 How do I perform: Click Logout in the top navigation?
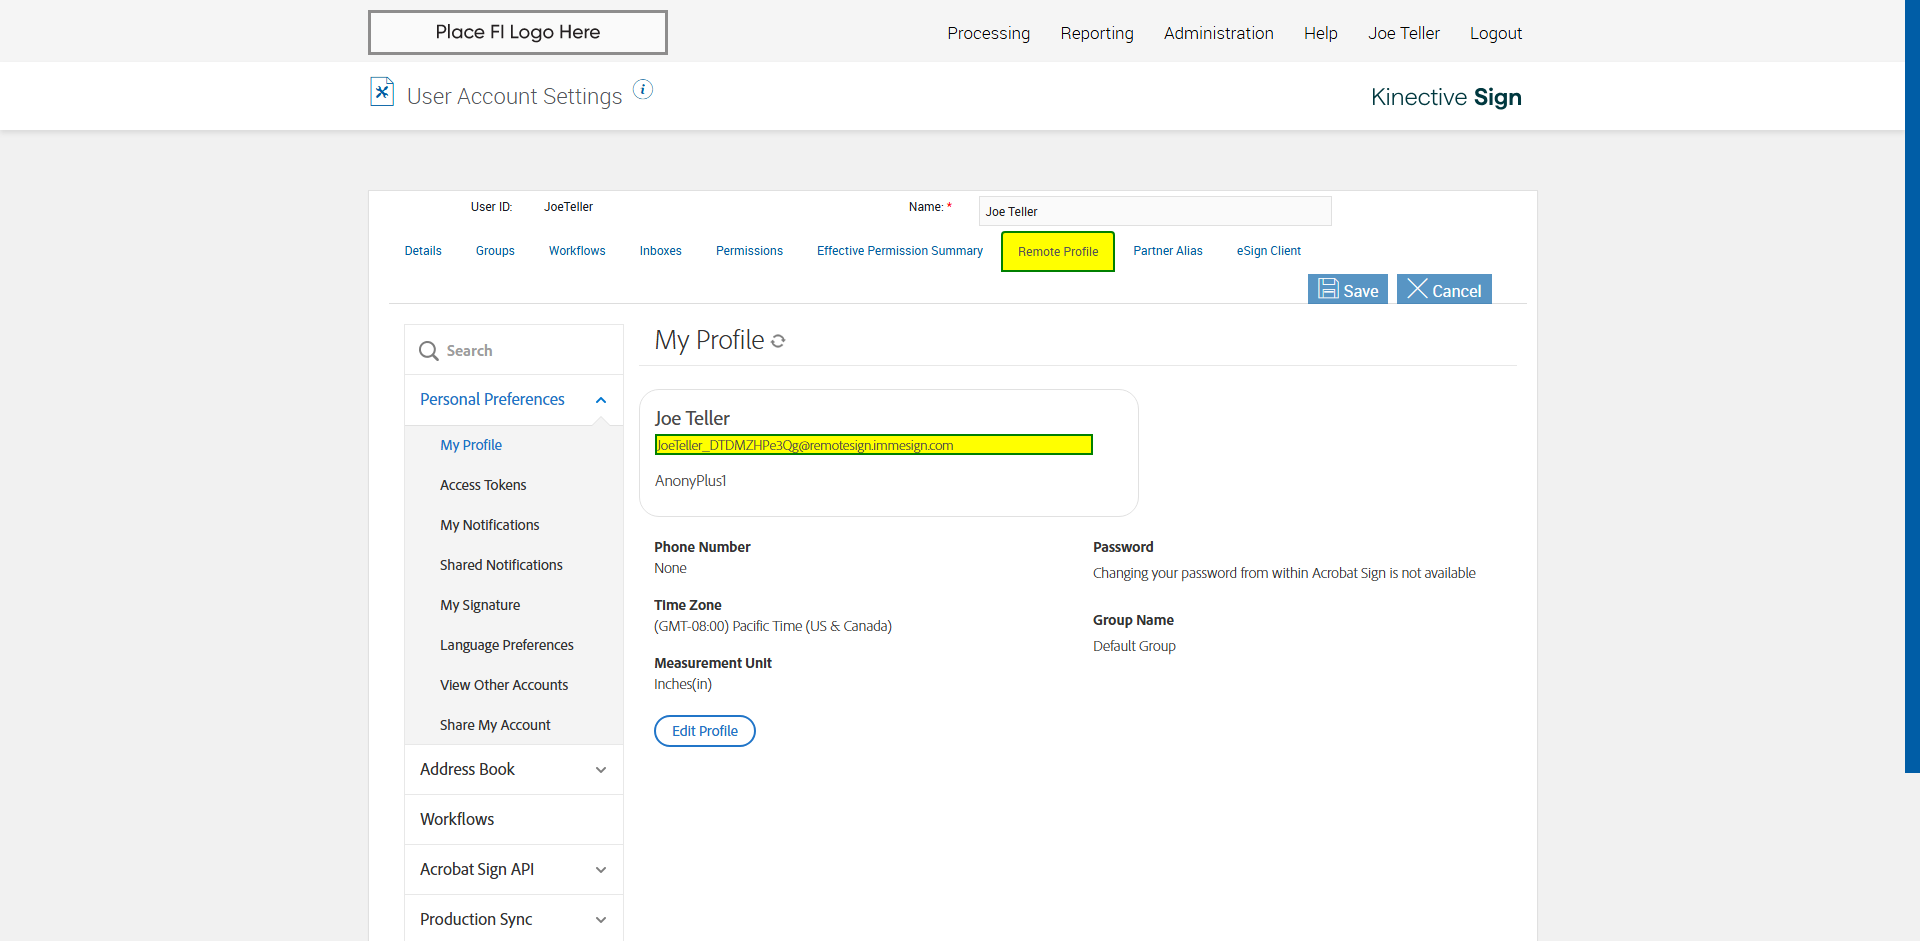(x=1495, y=33)
